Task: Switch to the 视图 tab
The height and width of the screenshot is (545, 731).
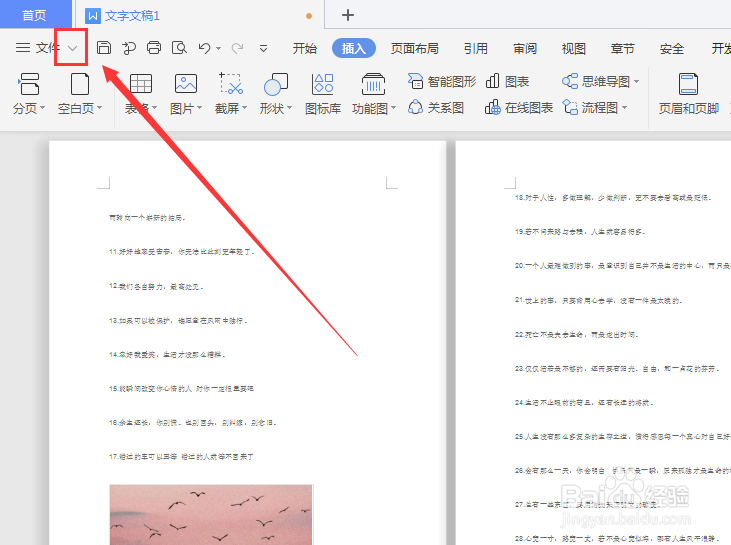Action: tap(573, 48)
